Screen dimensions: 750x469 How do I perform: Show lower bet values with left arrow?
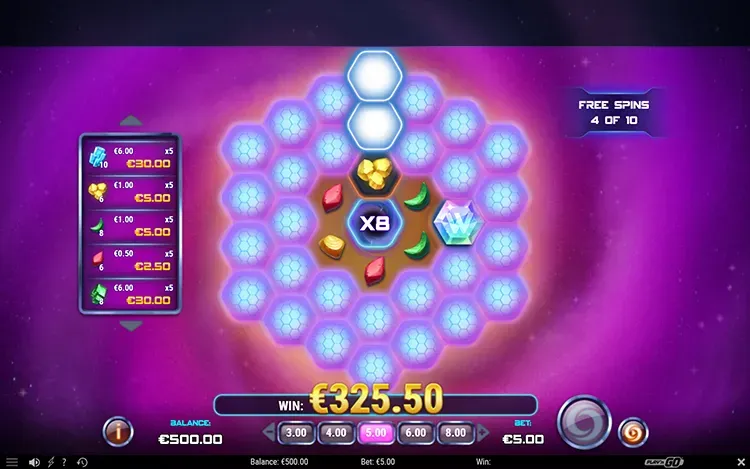[269, 433]
